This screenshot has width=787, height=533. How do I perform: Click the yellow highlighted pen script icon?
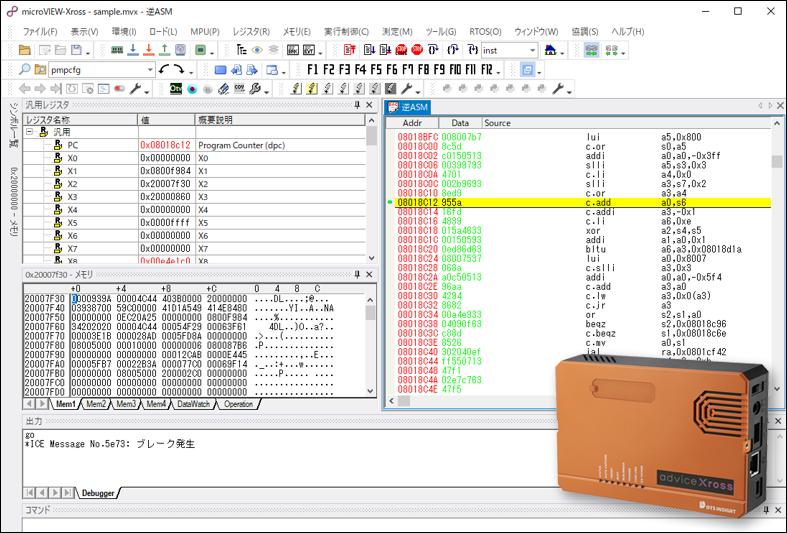tap(312, 89)
